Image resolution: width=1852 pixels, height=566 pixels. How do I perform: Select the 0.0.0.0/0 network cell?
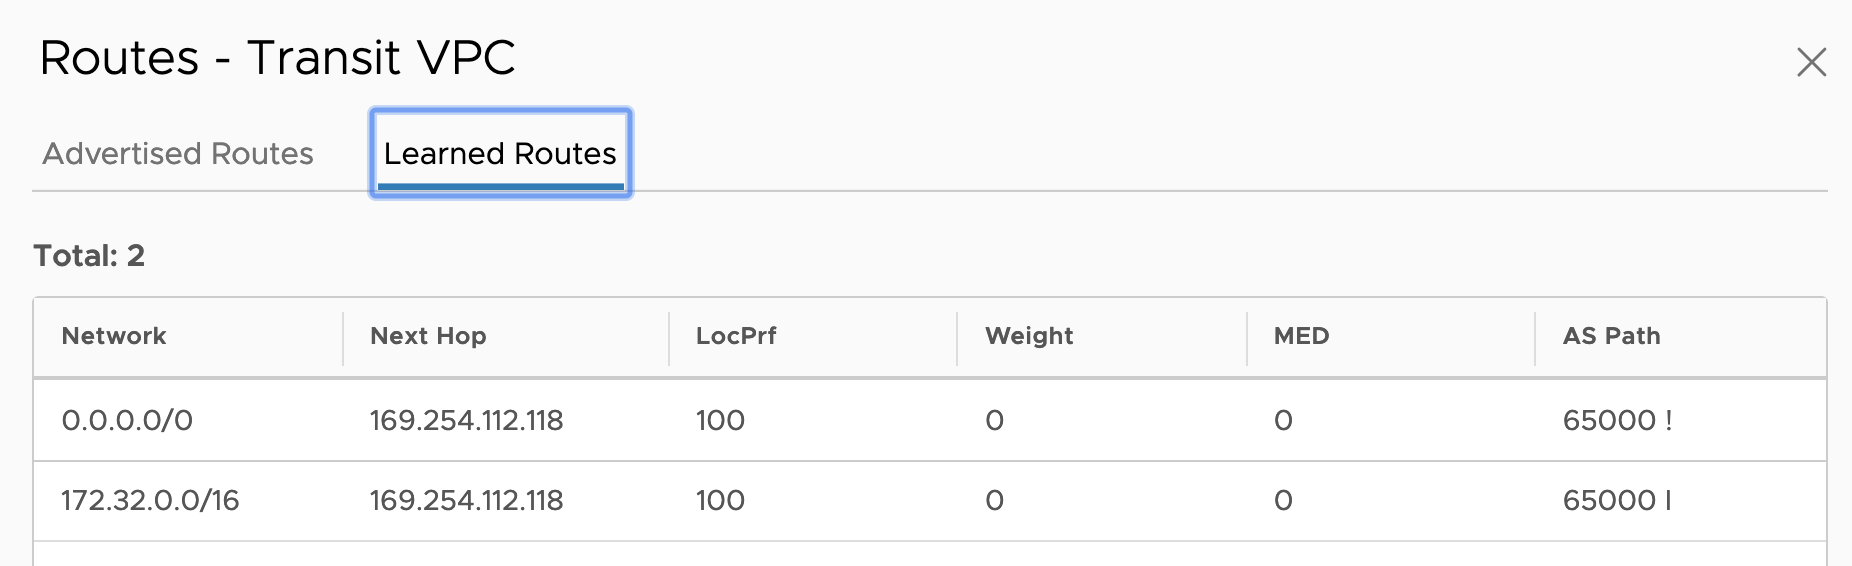coord(127,420)
